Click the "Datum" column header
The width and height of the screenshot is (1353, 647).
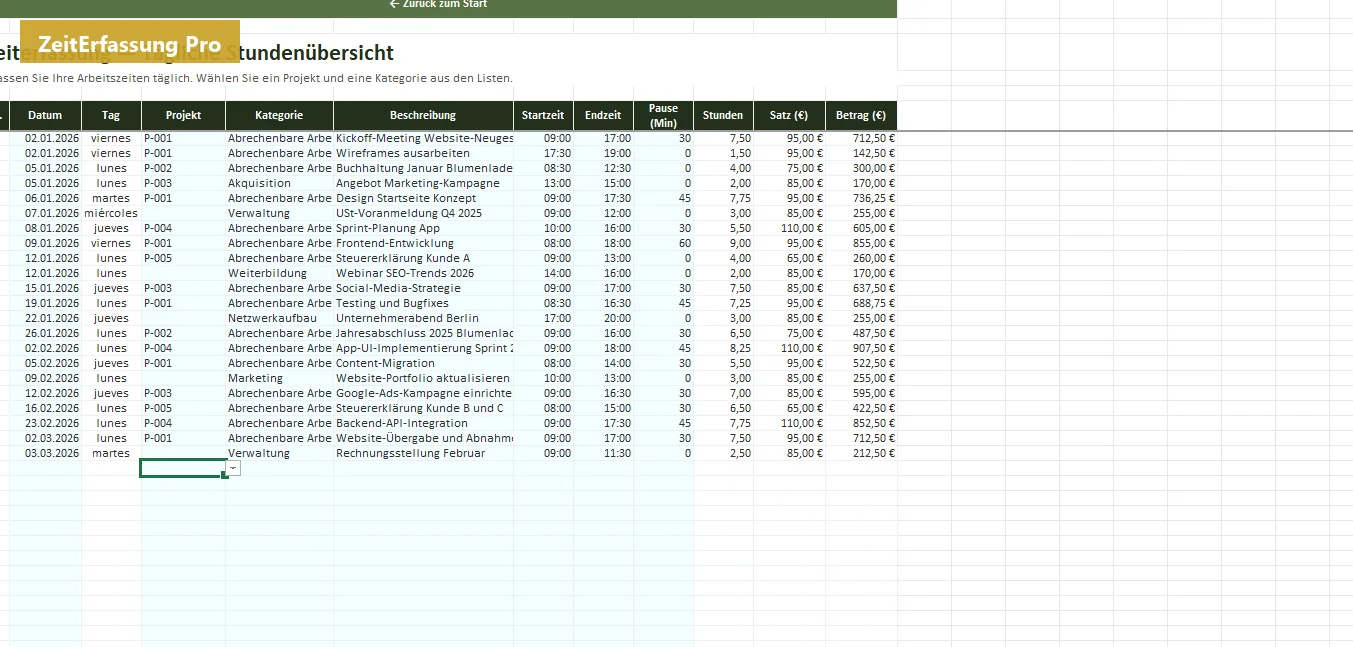pyautogui.click(x=45, y=115)
